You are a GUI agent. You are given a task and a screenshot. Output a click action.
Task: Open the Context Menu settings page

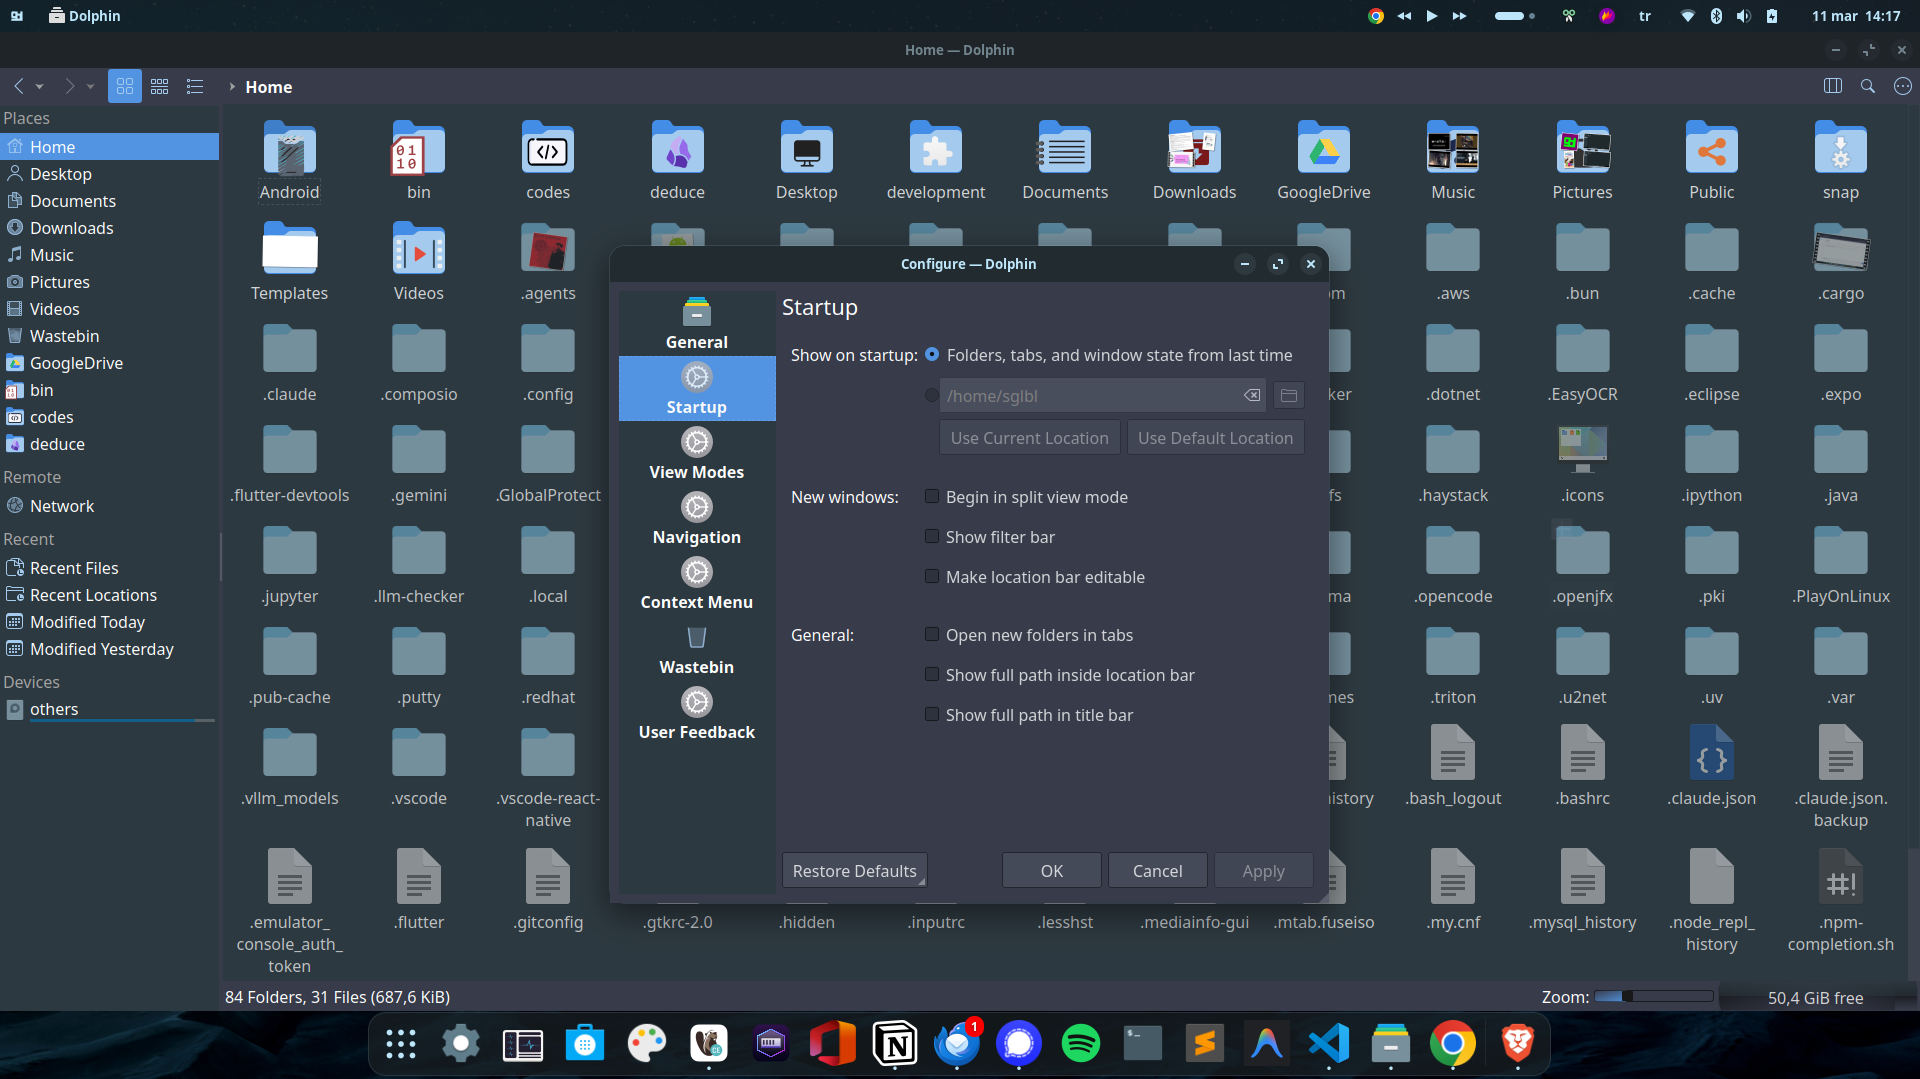point(697,584)
